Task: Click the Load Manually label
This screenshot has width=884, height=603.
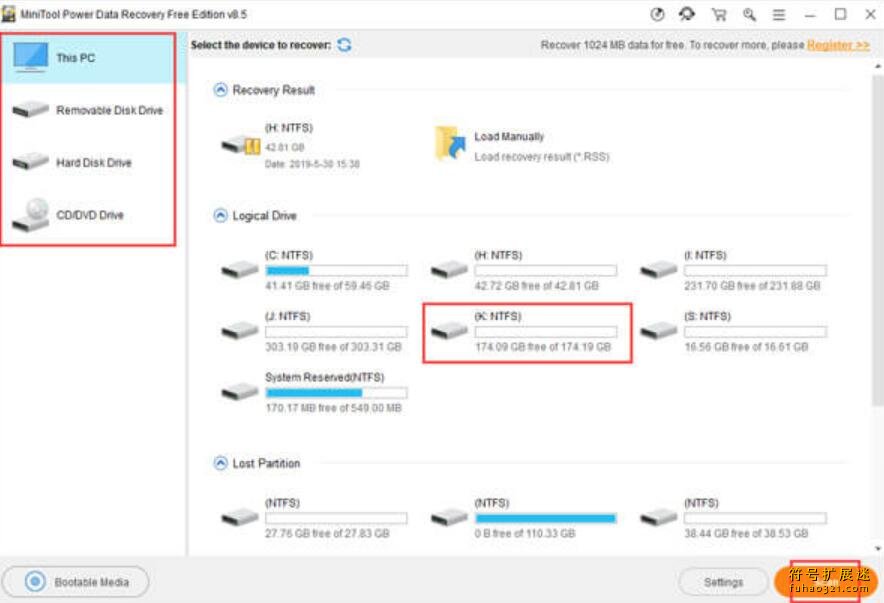Action: [x=509, y=136]
